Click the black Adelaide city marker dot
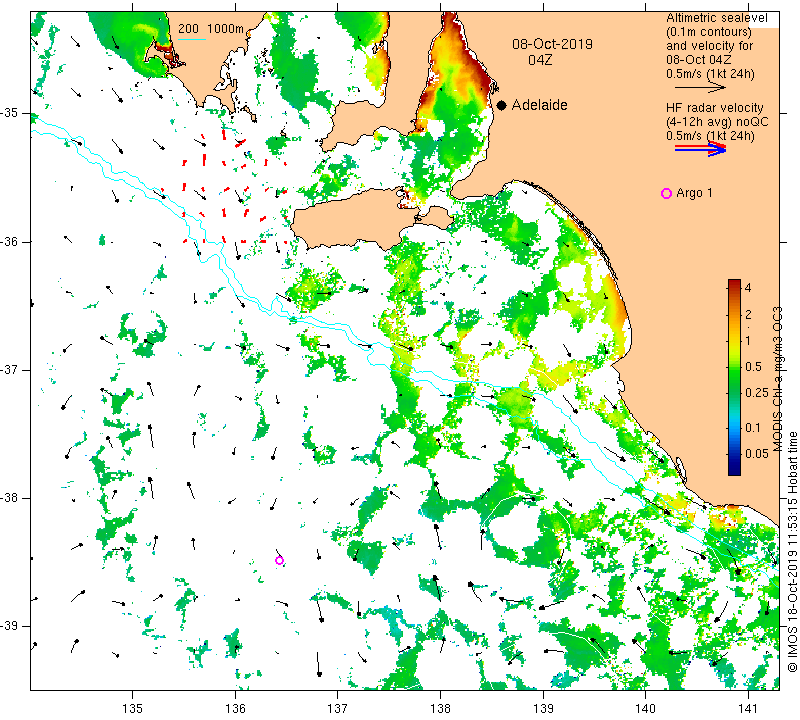This screenshot has width=800, height=720. (502, 105)
